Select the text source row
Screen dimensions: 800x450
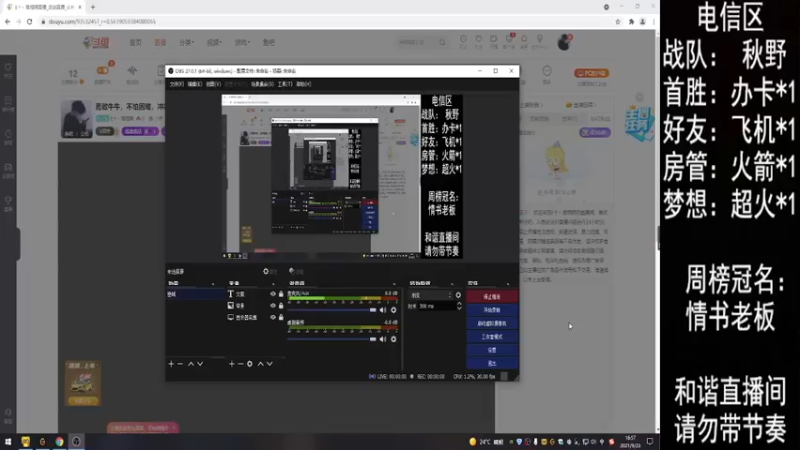[255, 294]
